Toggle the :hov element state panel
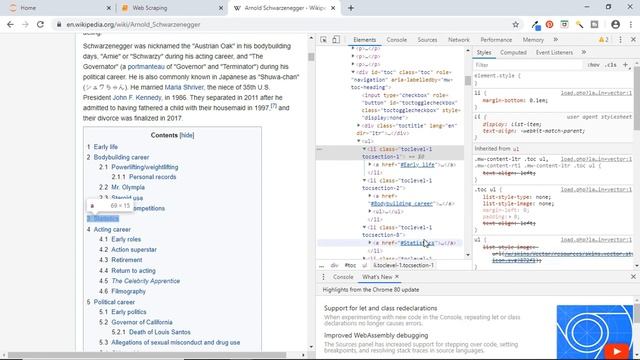The width and height of the screenshot is (640, 360). pyautogui.click(x=593, y=65)
